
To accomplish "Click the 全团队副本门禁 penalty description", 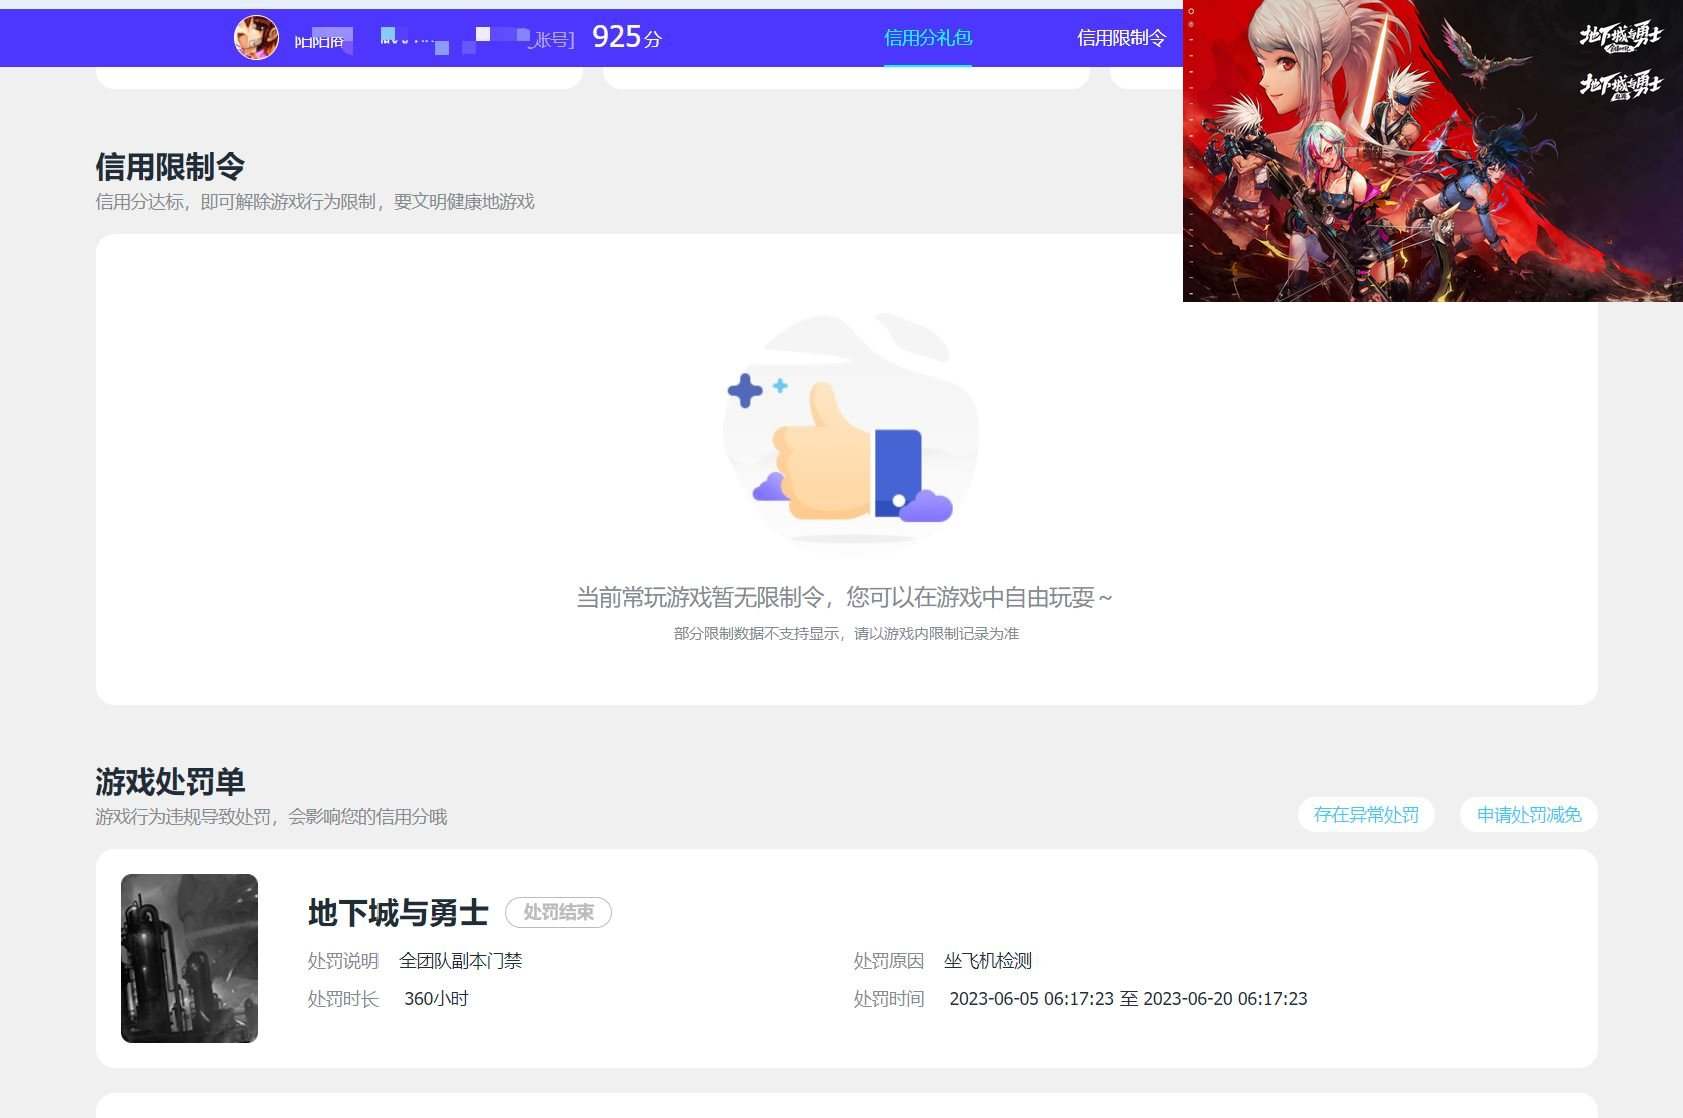I will click(460, 961).
